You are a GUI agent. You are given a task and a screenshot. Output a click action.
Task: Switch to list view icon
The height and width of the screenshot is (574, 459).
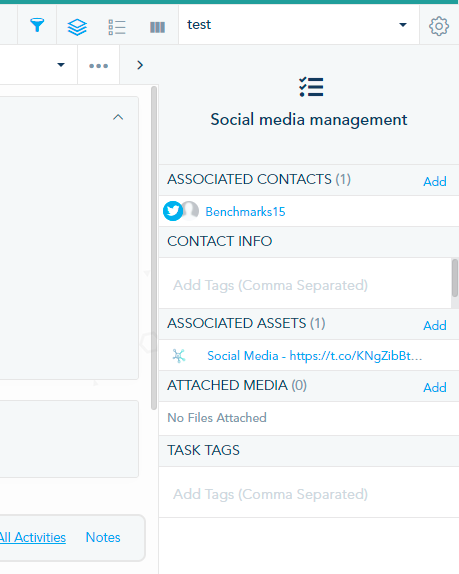coord(117,27)
